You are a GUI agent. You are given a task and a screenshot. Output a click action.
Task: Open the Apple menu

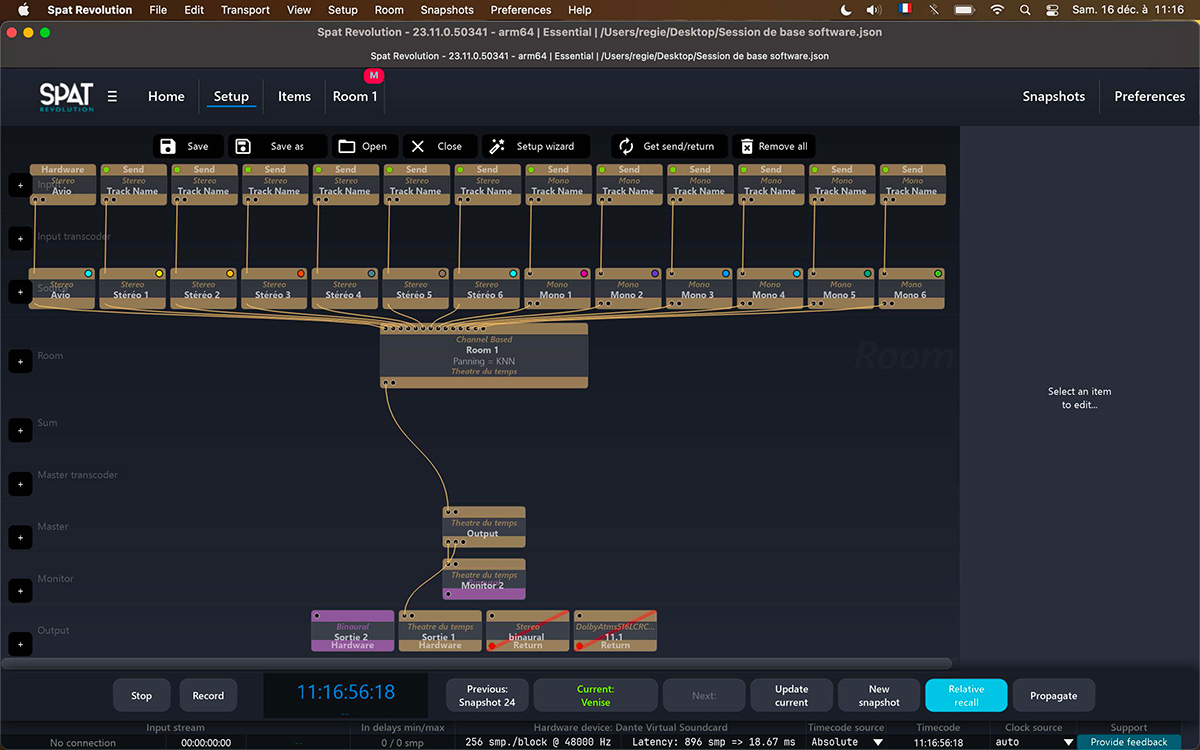coord(24,10)
